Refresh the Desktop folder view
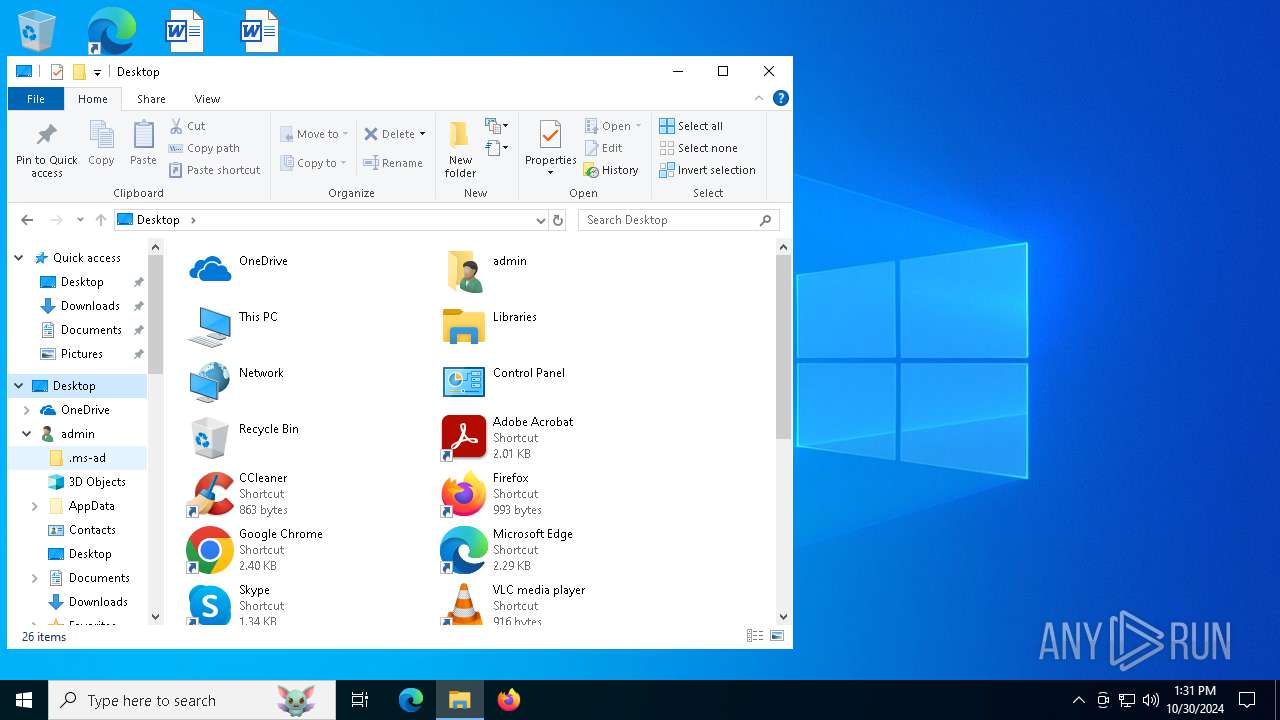This screenshot has height=720, width=1280. point(558,220)
